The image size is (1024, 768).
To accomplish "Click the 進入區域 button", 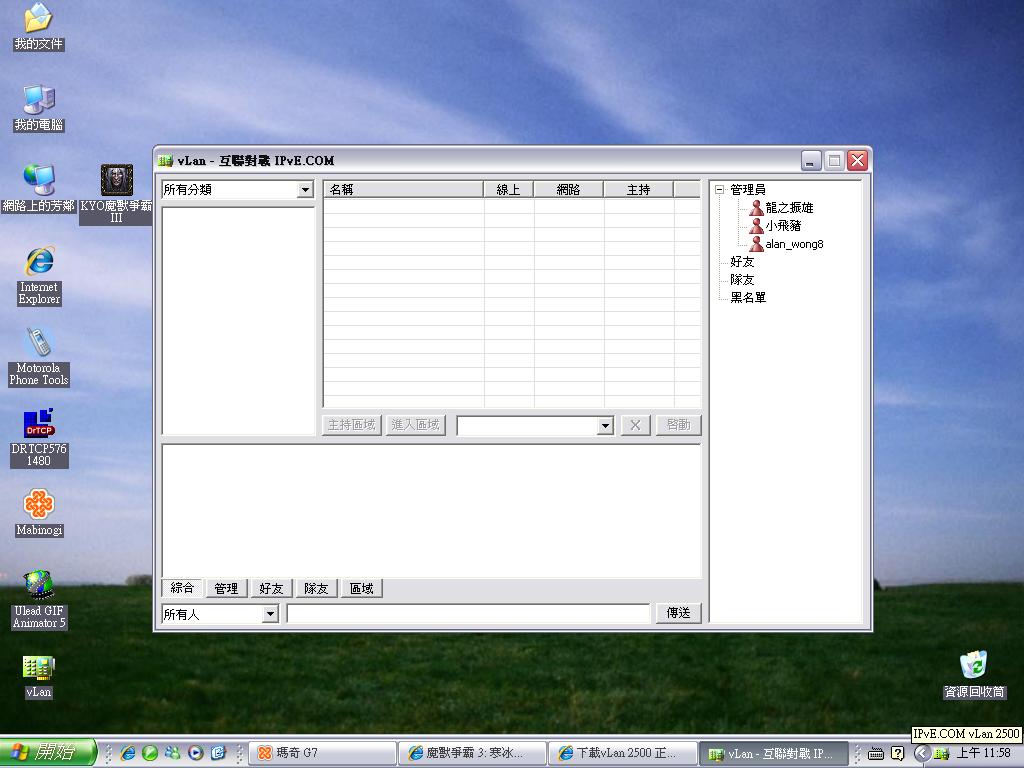I will [x=415, y=425].
